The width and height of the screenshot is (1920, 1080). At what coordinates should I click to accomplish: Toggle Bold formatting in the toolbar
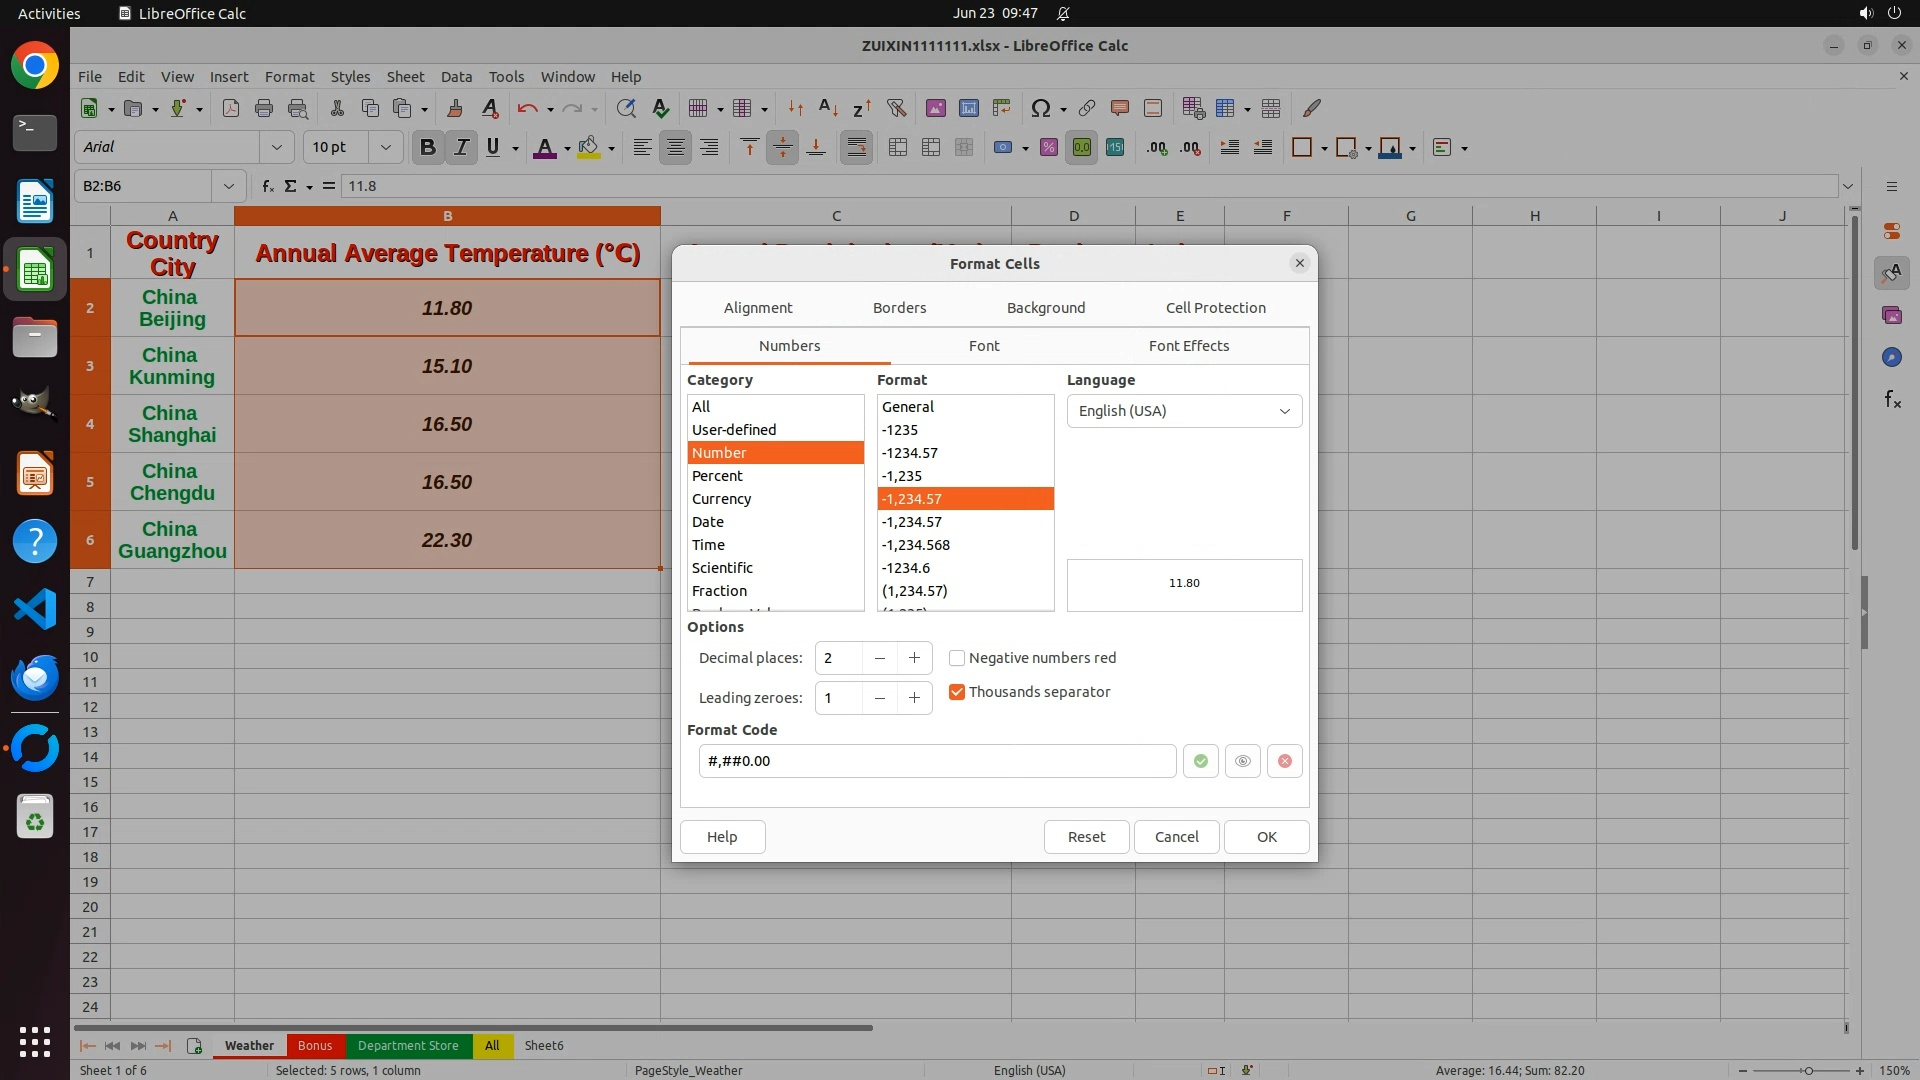point(428,148)
